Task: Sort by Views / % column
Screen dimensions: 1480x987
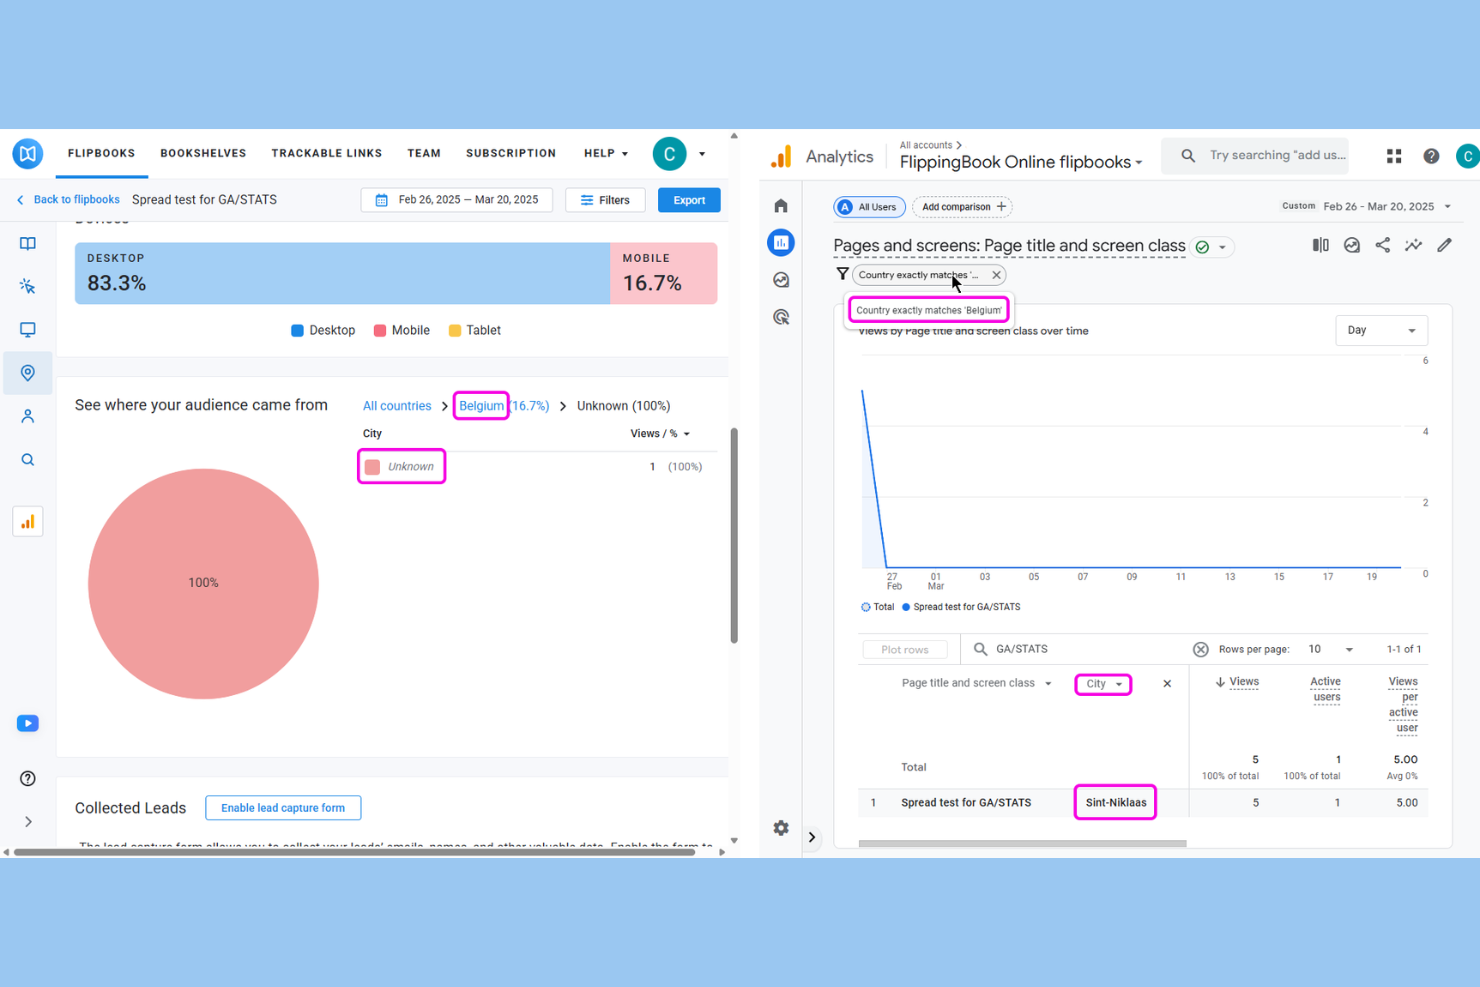Action: click(660, 434)
